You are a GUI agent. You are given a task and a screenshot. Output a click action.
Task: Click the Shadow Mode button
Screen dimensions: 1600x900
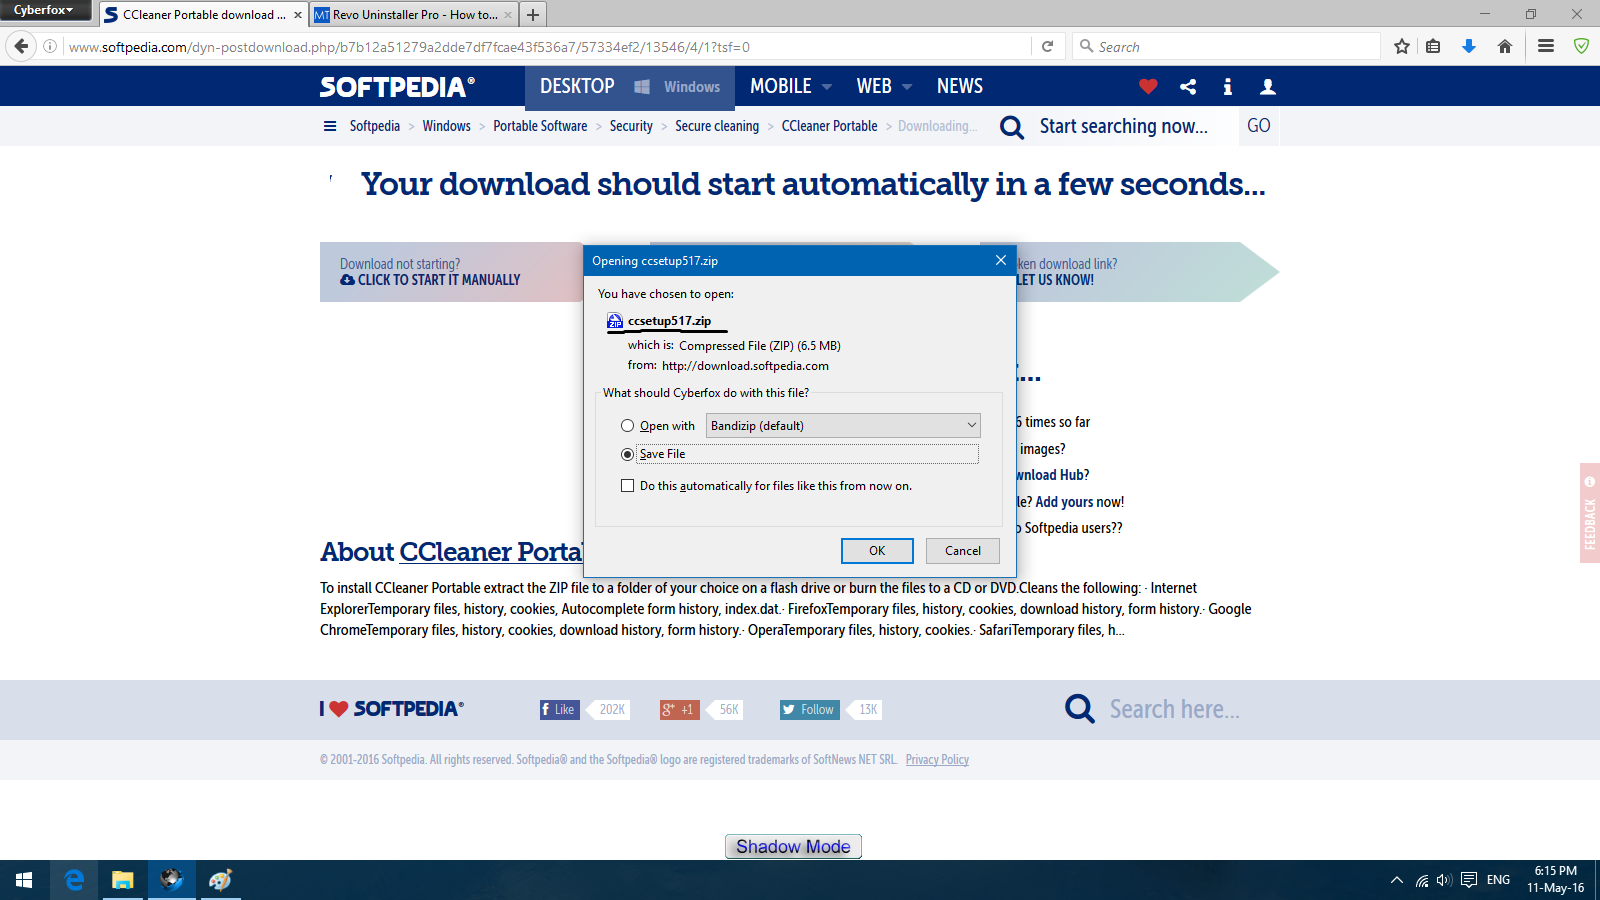(x=793, y=847)
